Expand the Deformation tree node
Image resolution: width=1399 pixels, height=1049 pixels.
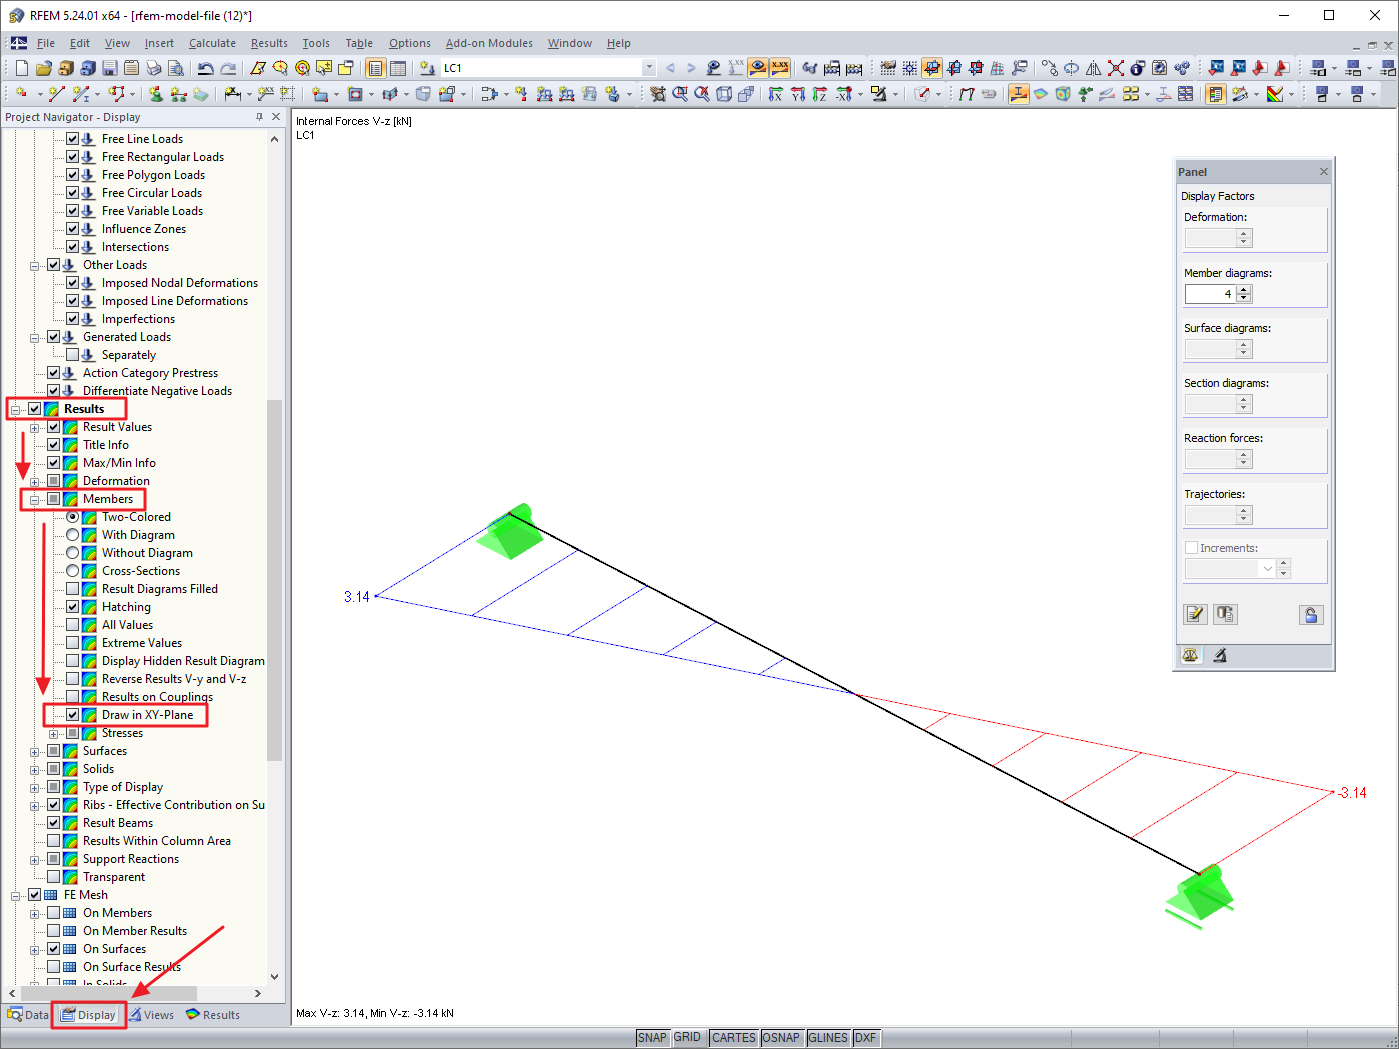[34, 481]
